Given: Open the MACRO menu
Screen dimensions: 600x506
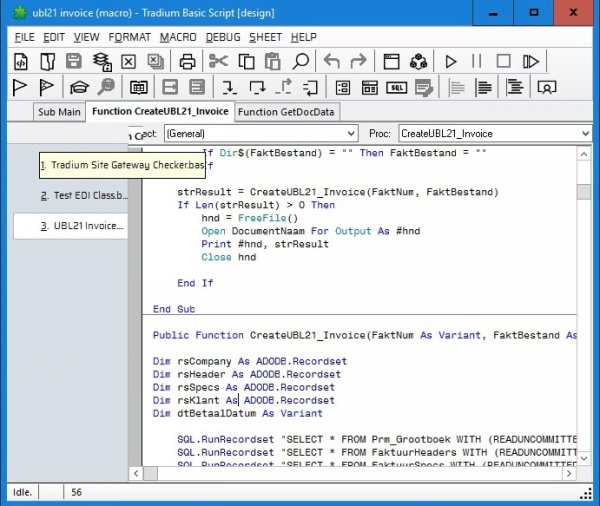Looking at the screenshot, I should coord(178,37).
